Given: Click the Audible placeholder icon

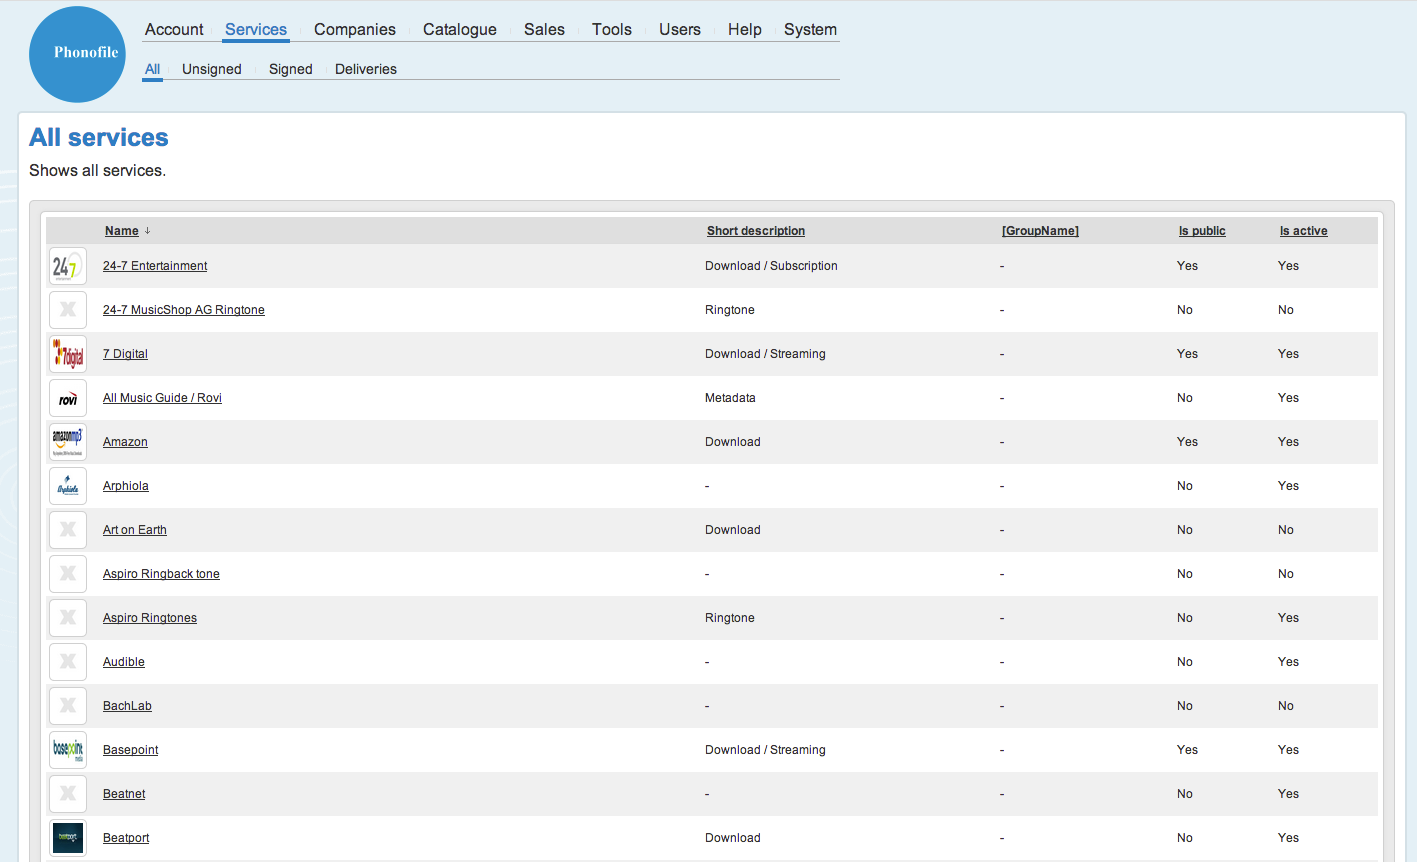Looking at the screenshot, I should [x=68, y=662].
